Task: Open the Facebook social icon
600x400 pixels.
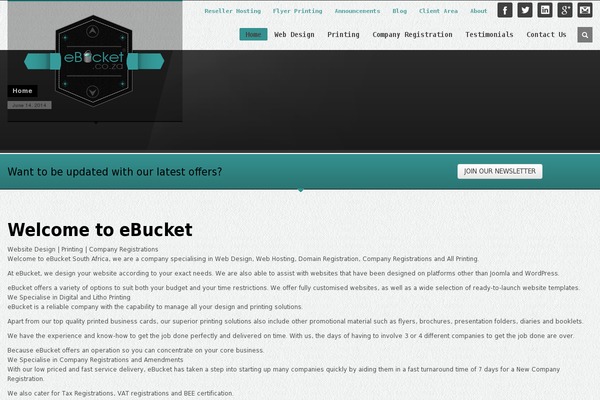Action: point(505,10)
